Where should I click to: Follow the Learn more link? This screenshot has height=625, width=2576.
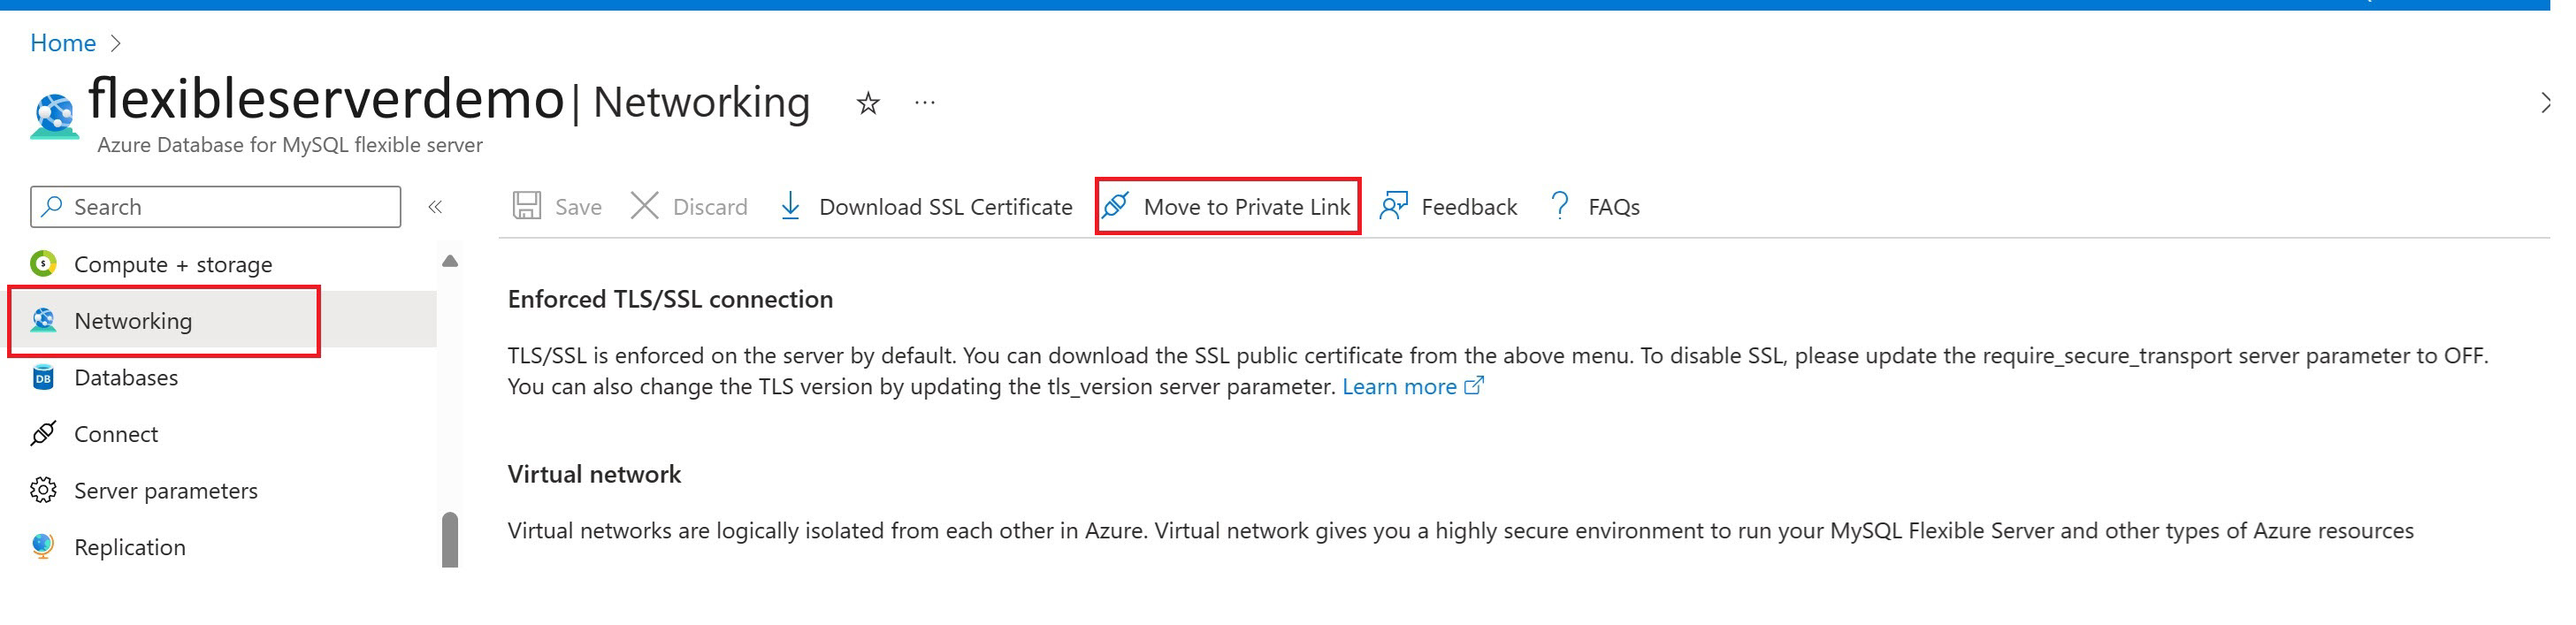[1399, 387]
